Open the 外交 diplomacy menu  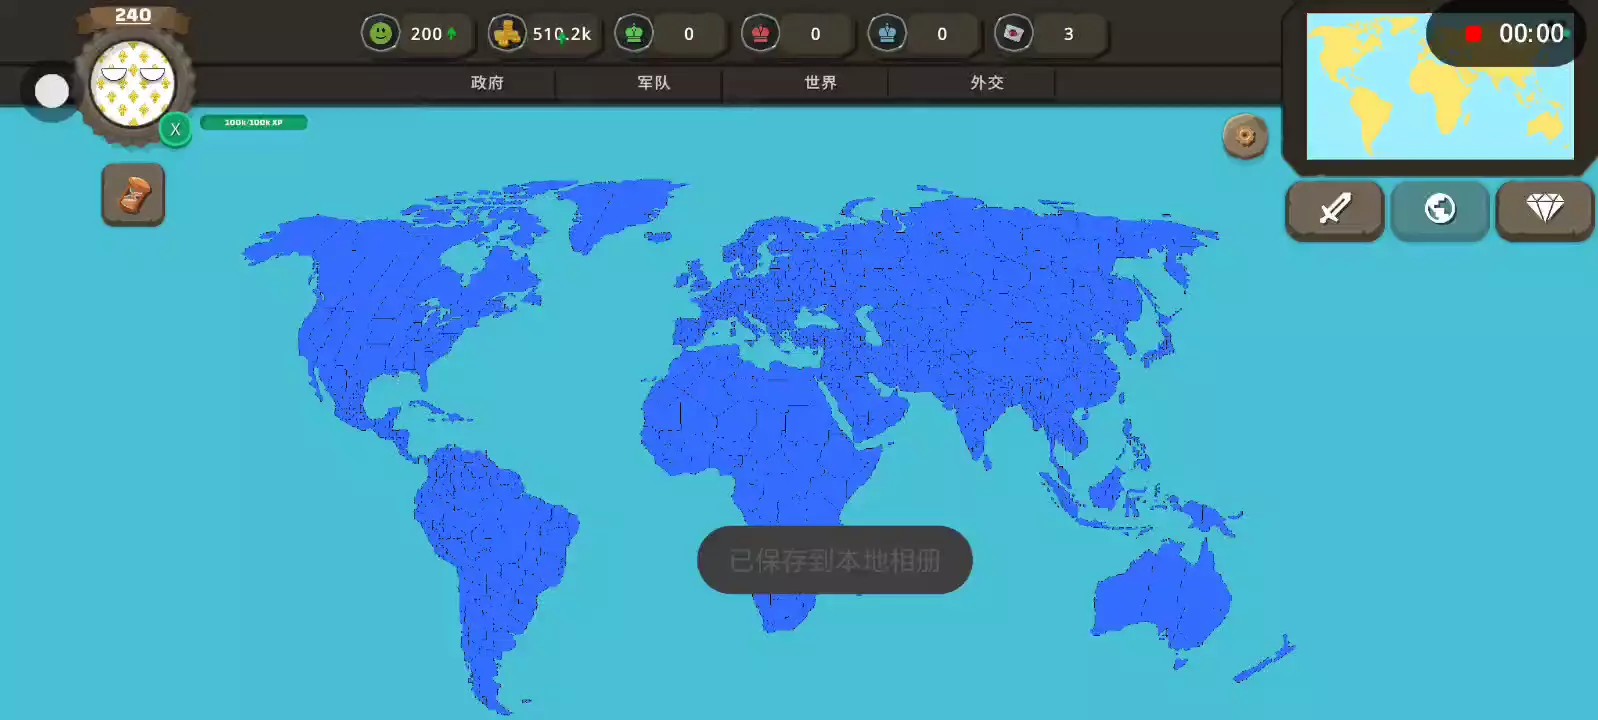[987, 83]
